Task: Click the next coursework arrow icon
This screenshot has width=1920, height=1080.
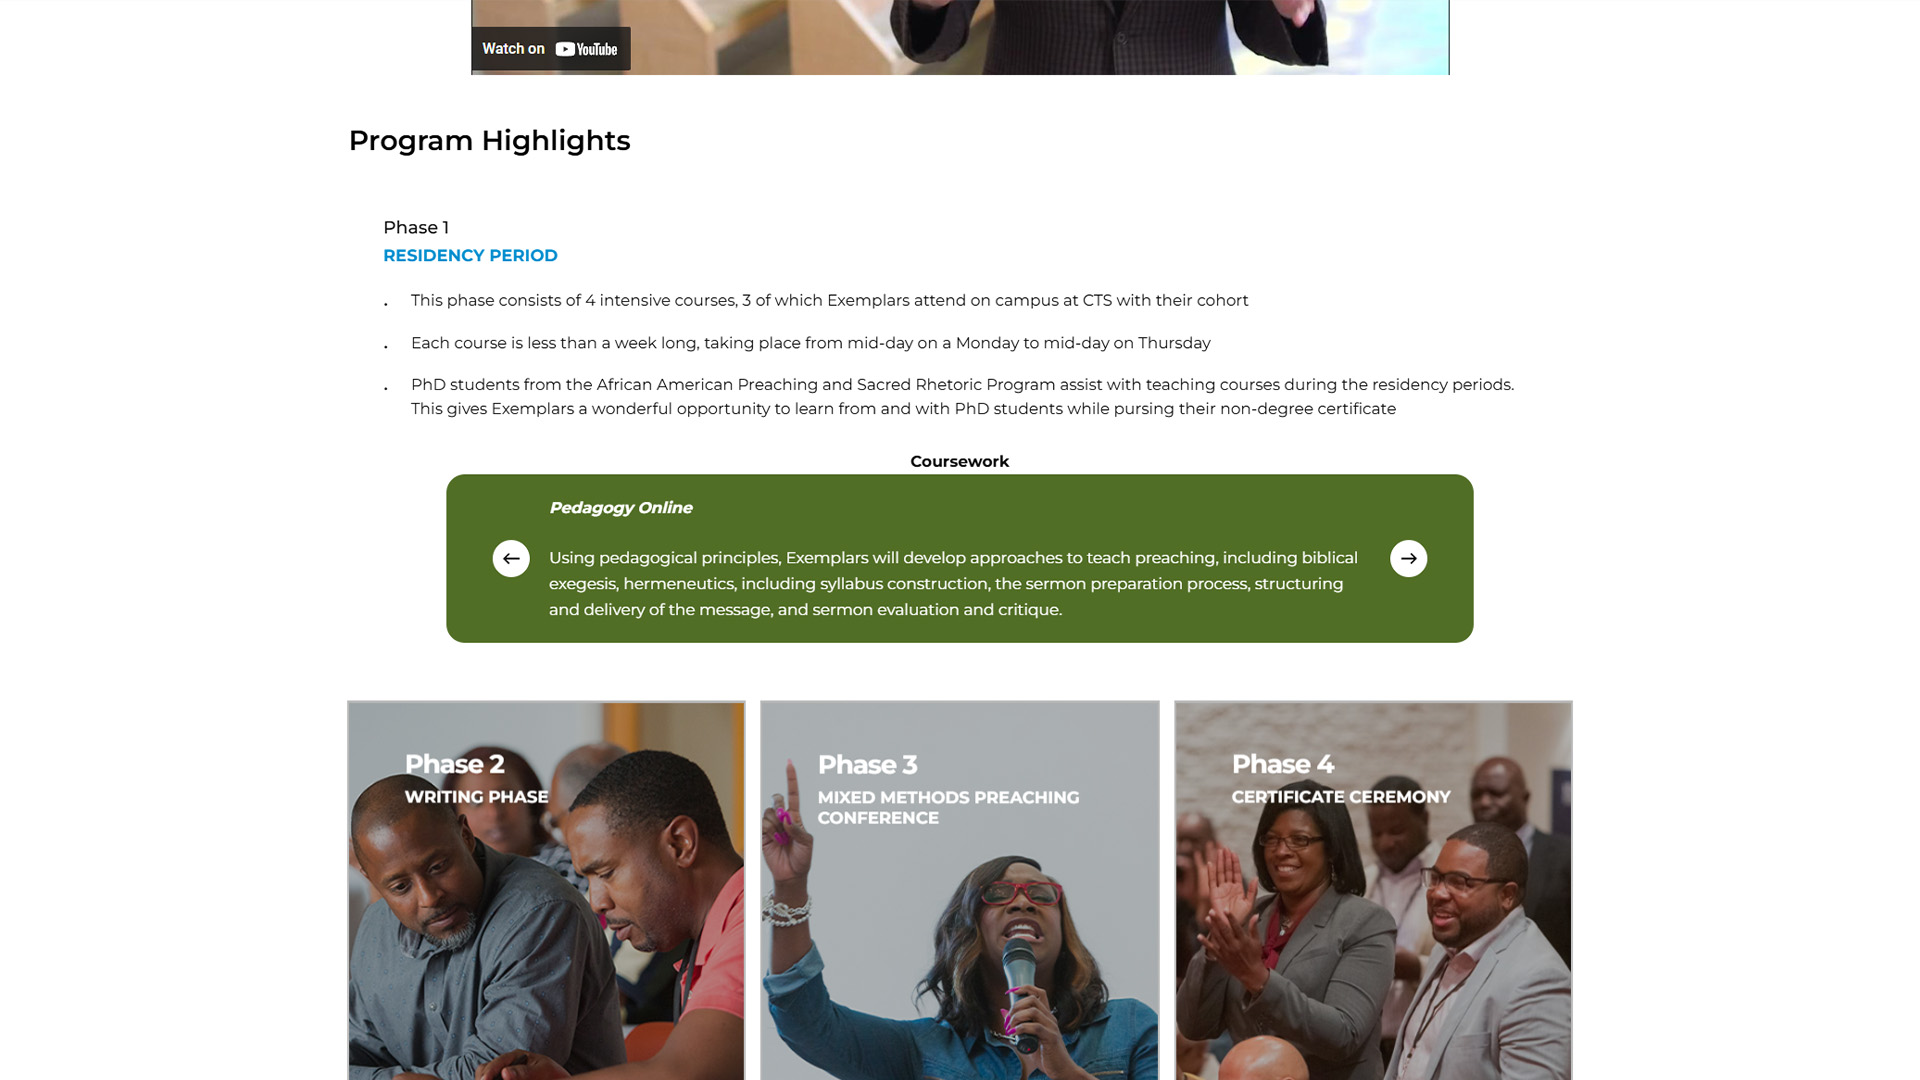Action: 1408,558
